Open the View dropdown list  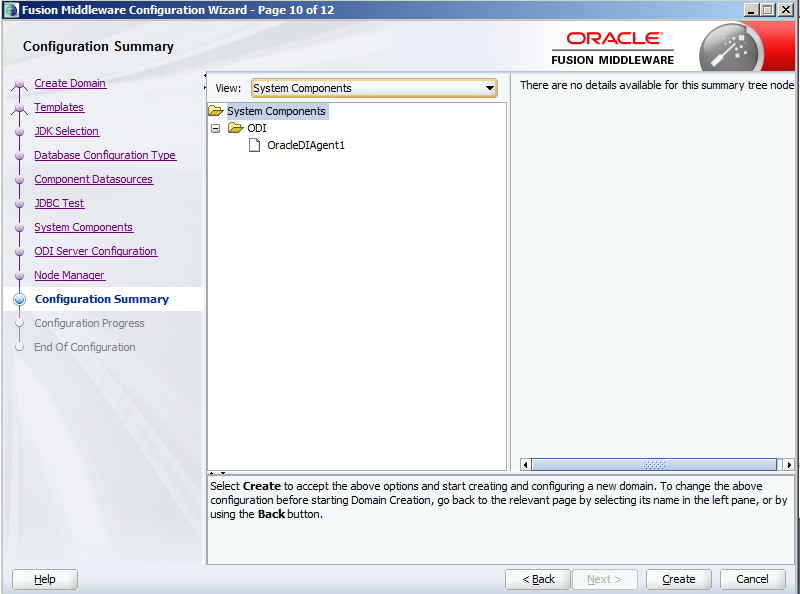[490, 88]
